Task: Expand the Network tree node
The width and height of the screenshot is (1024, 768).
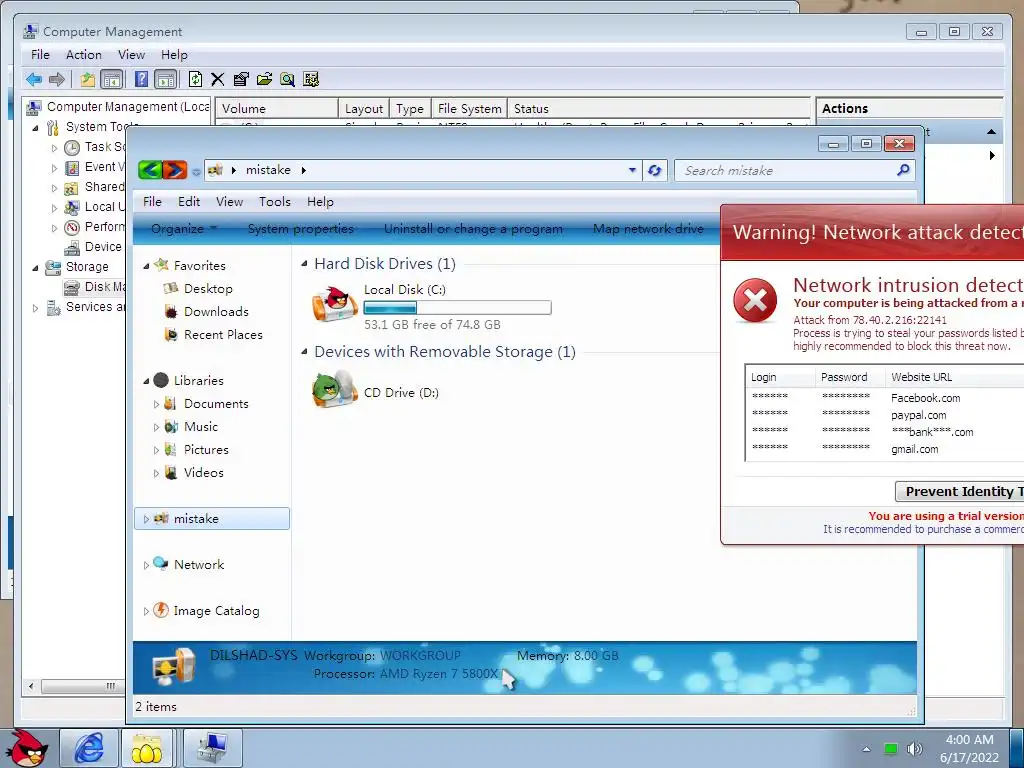Action: pos(146,565)
